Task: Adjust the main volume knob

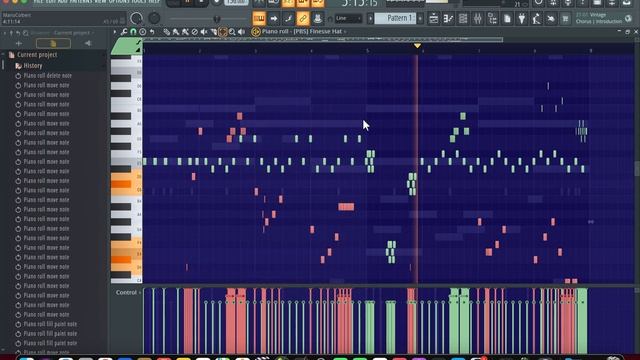Action: coord(136,18)
